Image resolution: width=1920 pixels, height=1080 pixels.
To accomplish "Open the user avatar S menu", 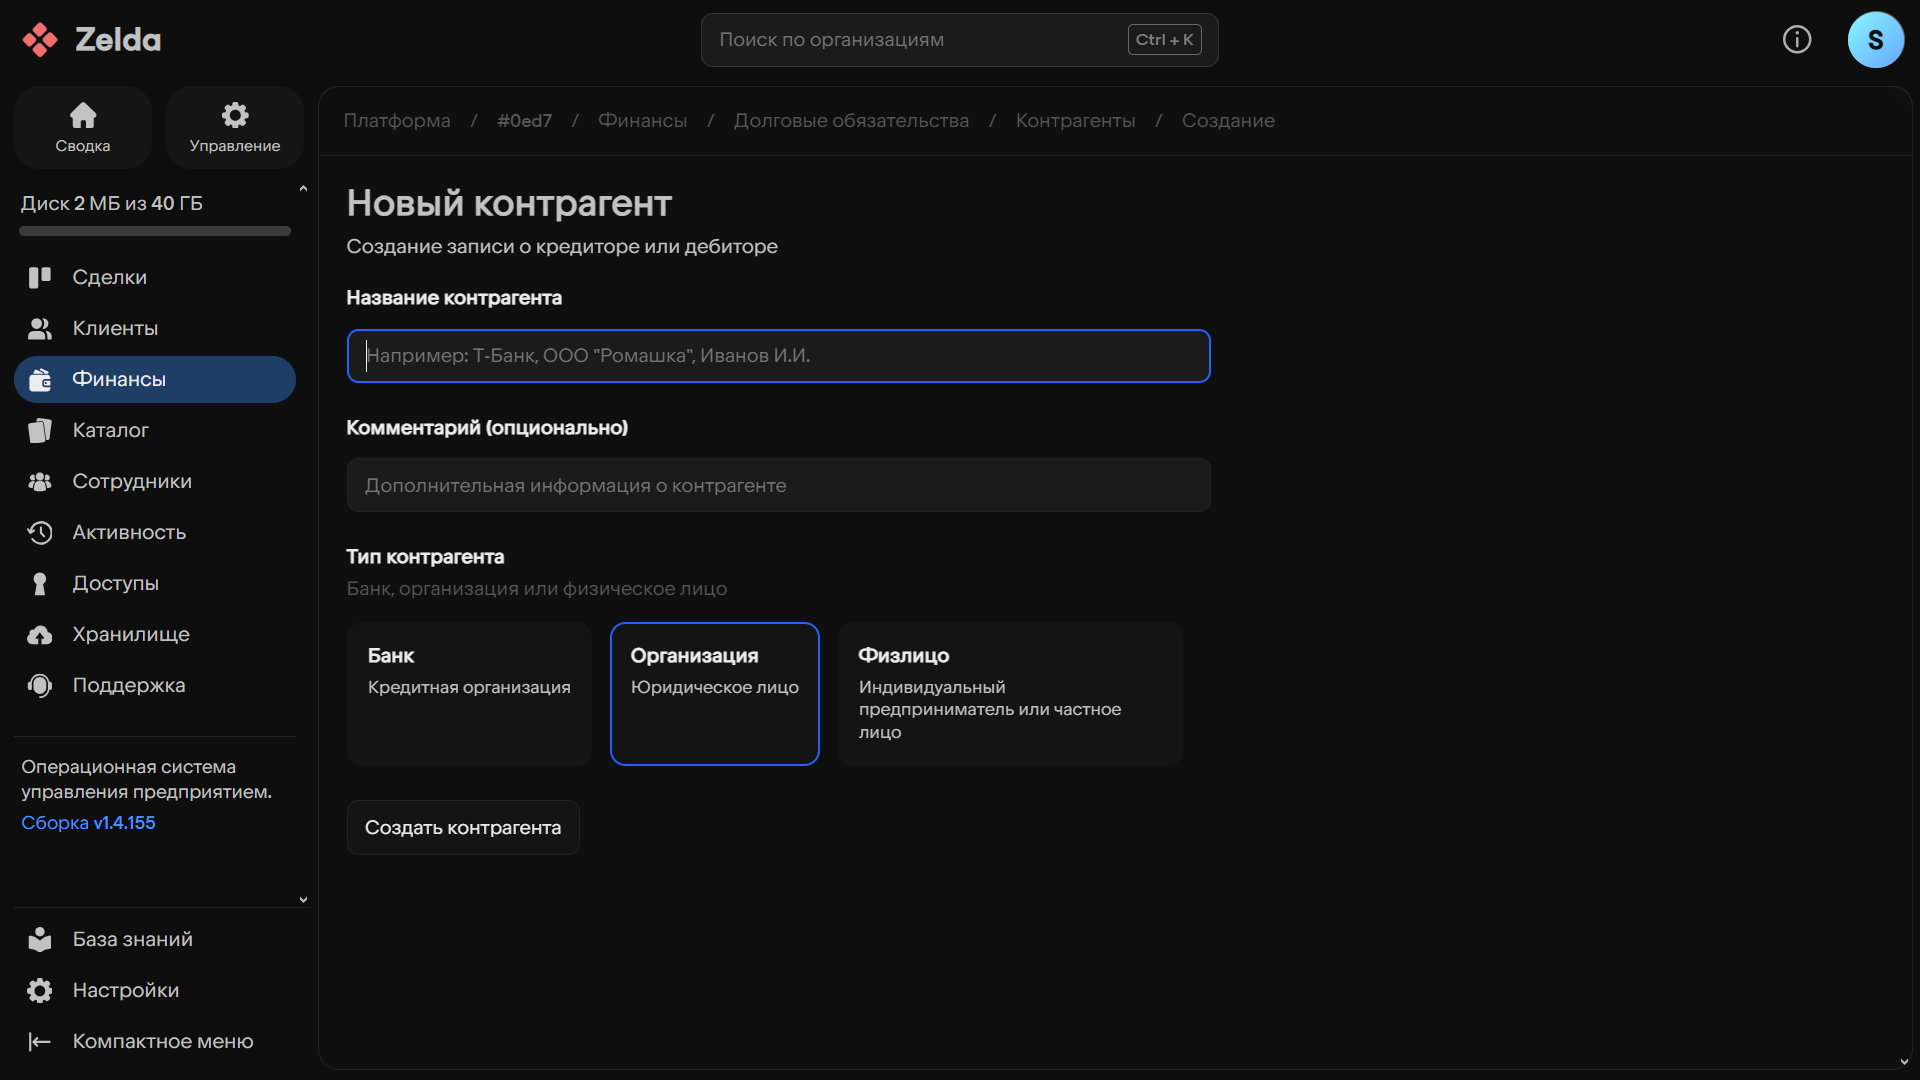I will pos(1875,40).
